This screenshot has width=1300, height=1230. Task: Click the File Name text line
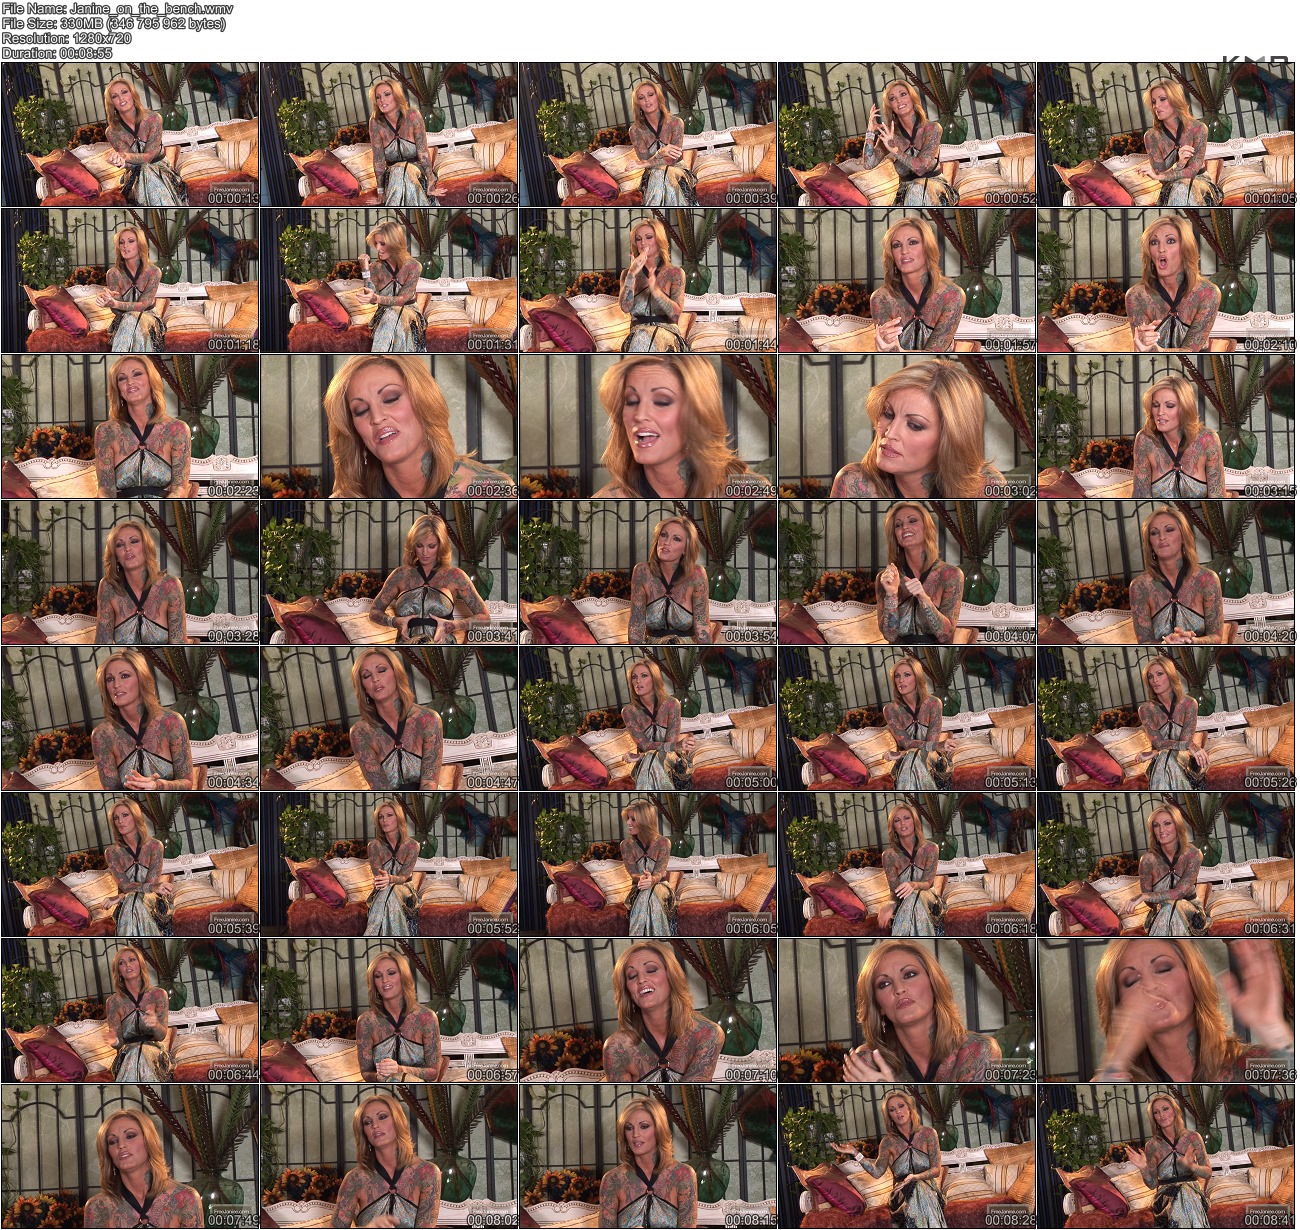[117, 9]
